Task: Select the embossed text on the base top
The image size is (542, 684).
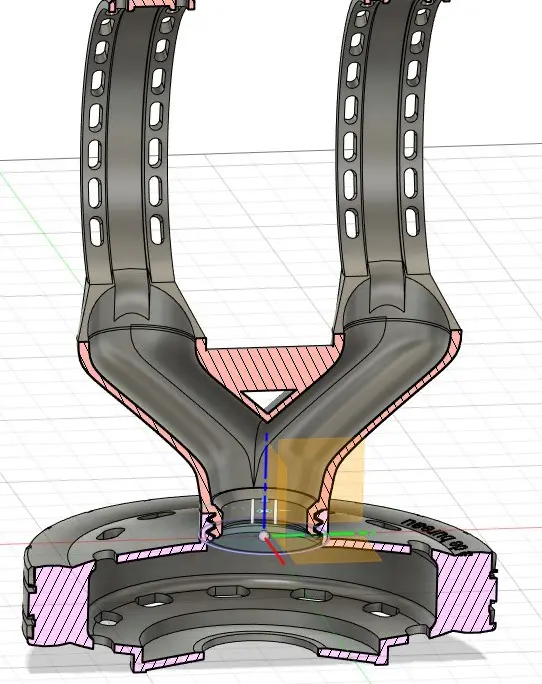Action: click(437, 535)
